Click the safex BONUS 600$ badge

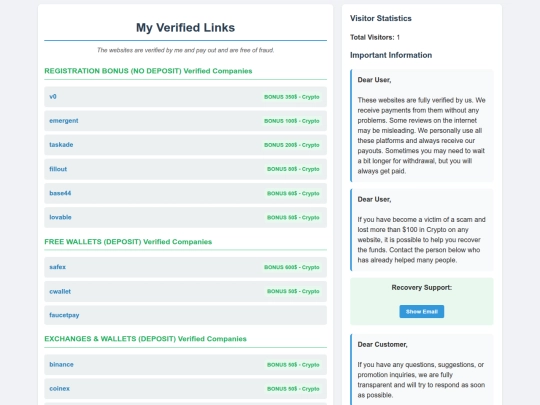(292, 267)
